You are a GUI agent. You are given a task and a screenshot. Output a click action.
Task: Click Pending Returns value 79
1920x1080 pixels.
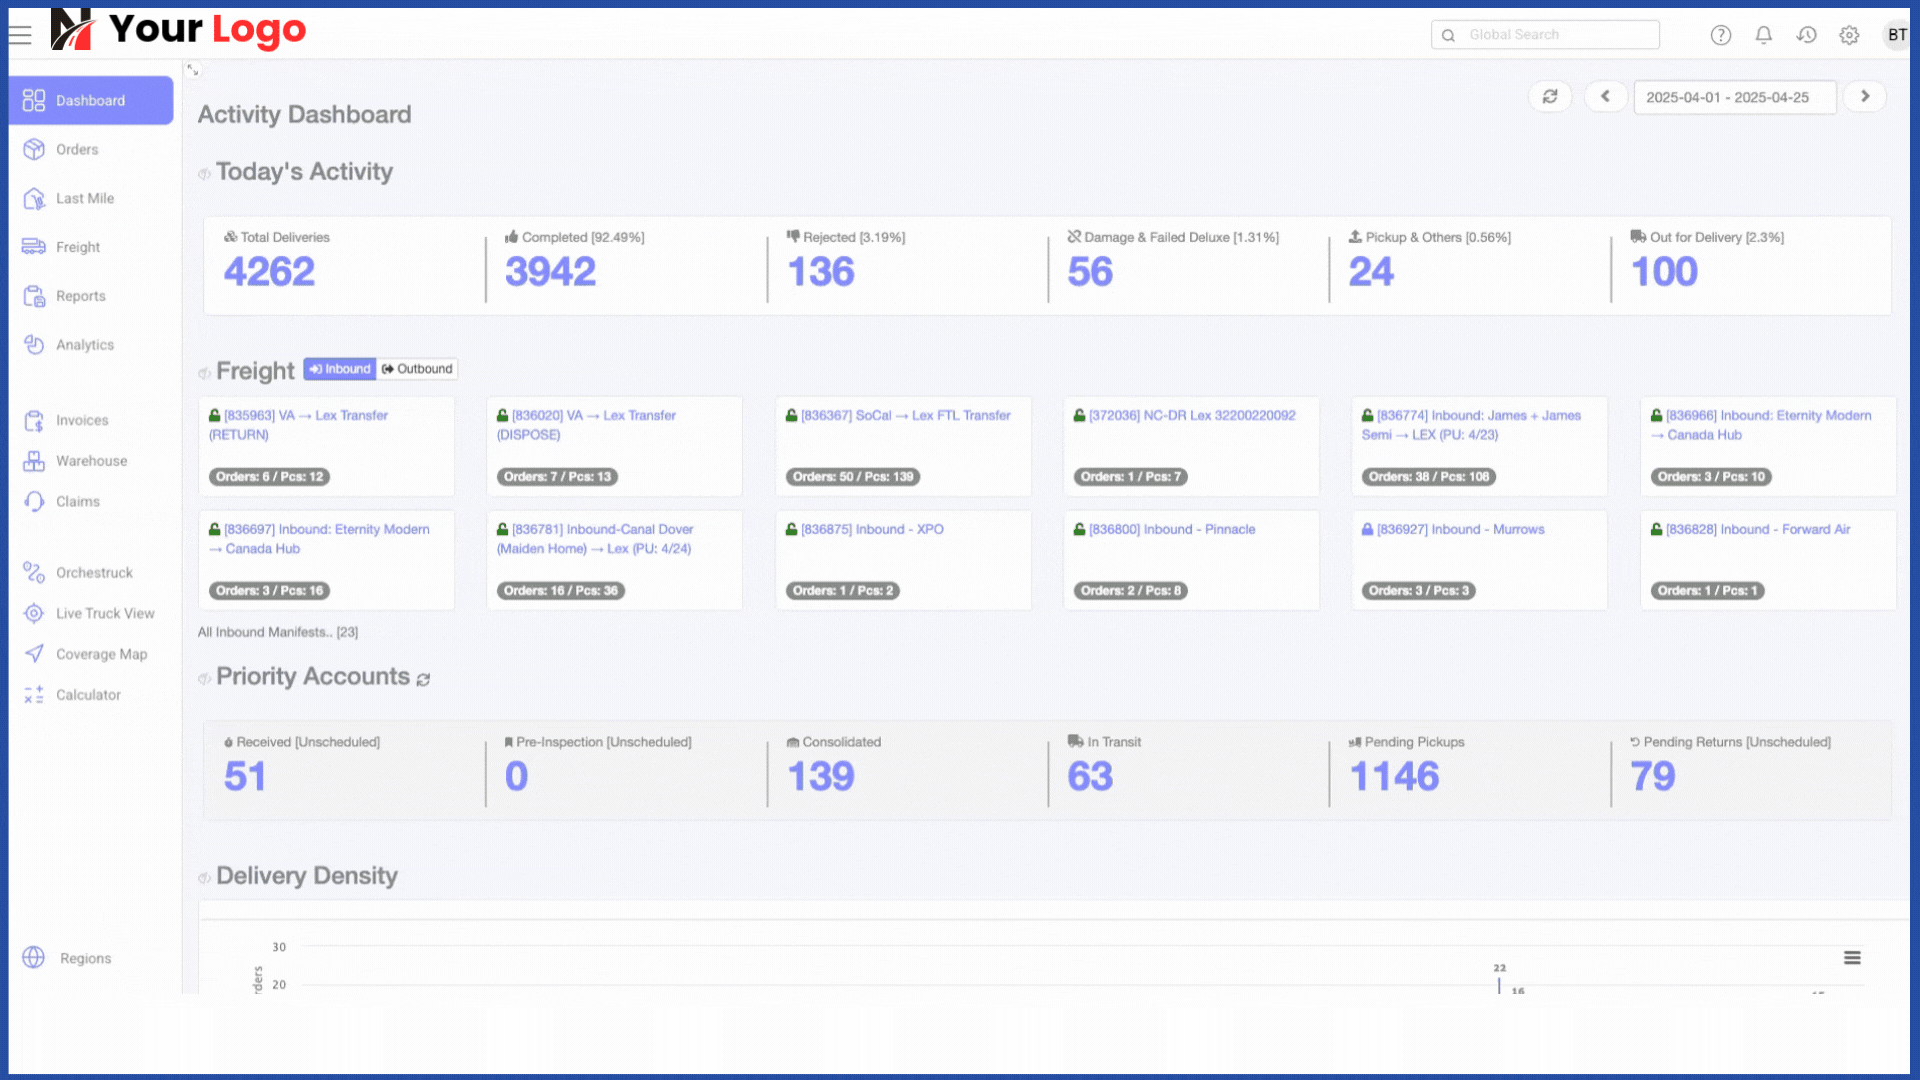pos(1653,776)
